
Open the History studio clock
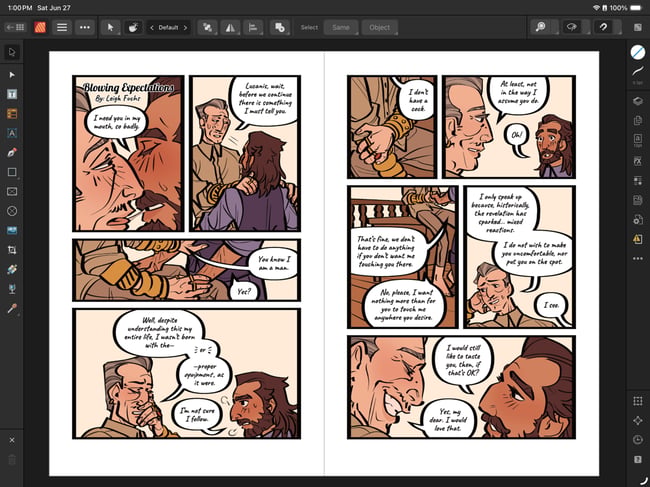[638, 440]
